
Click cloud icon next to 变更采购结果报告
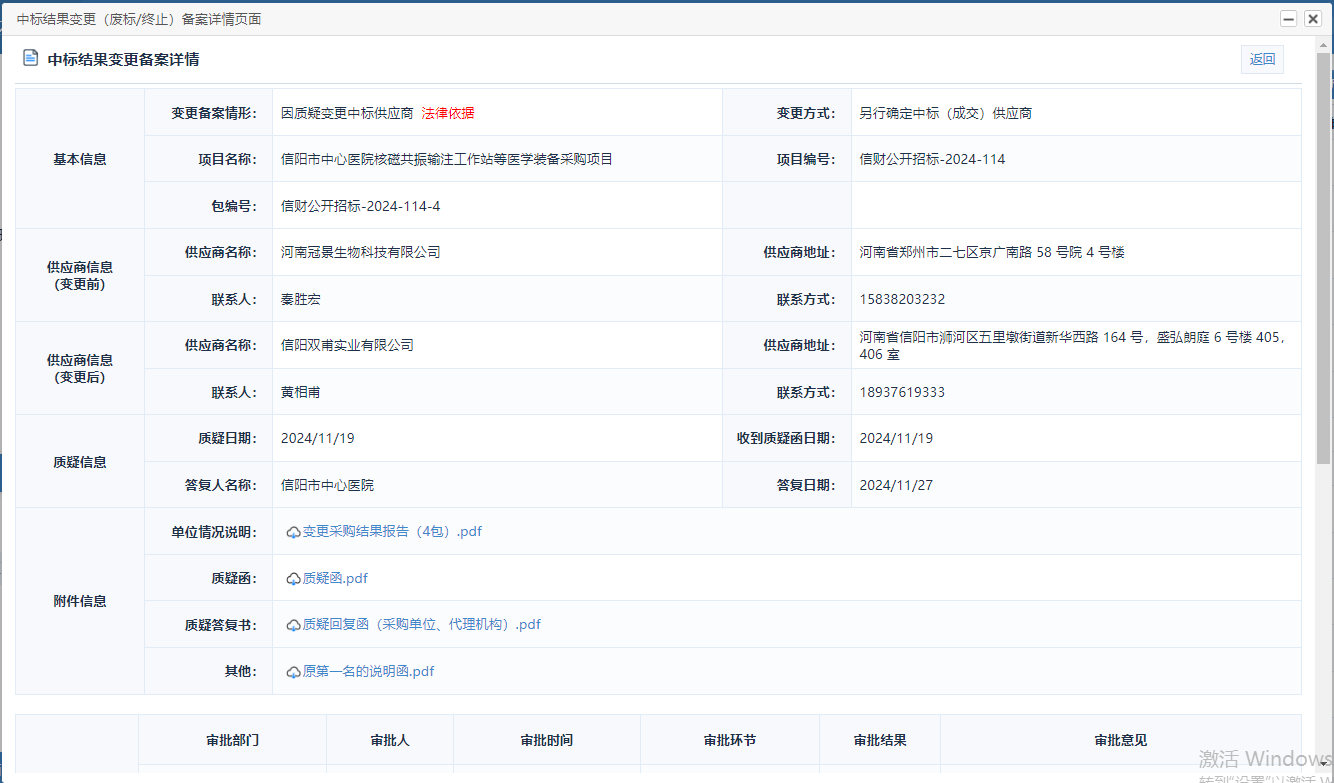(293, 533)
